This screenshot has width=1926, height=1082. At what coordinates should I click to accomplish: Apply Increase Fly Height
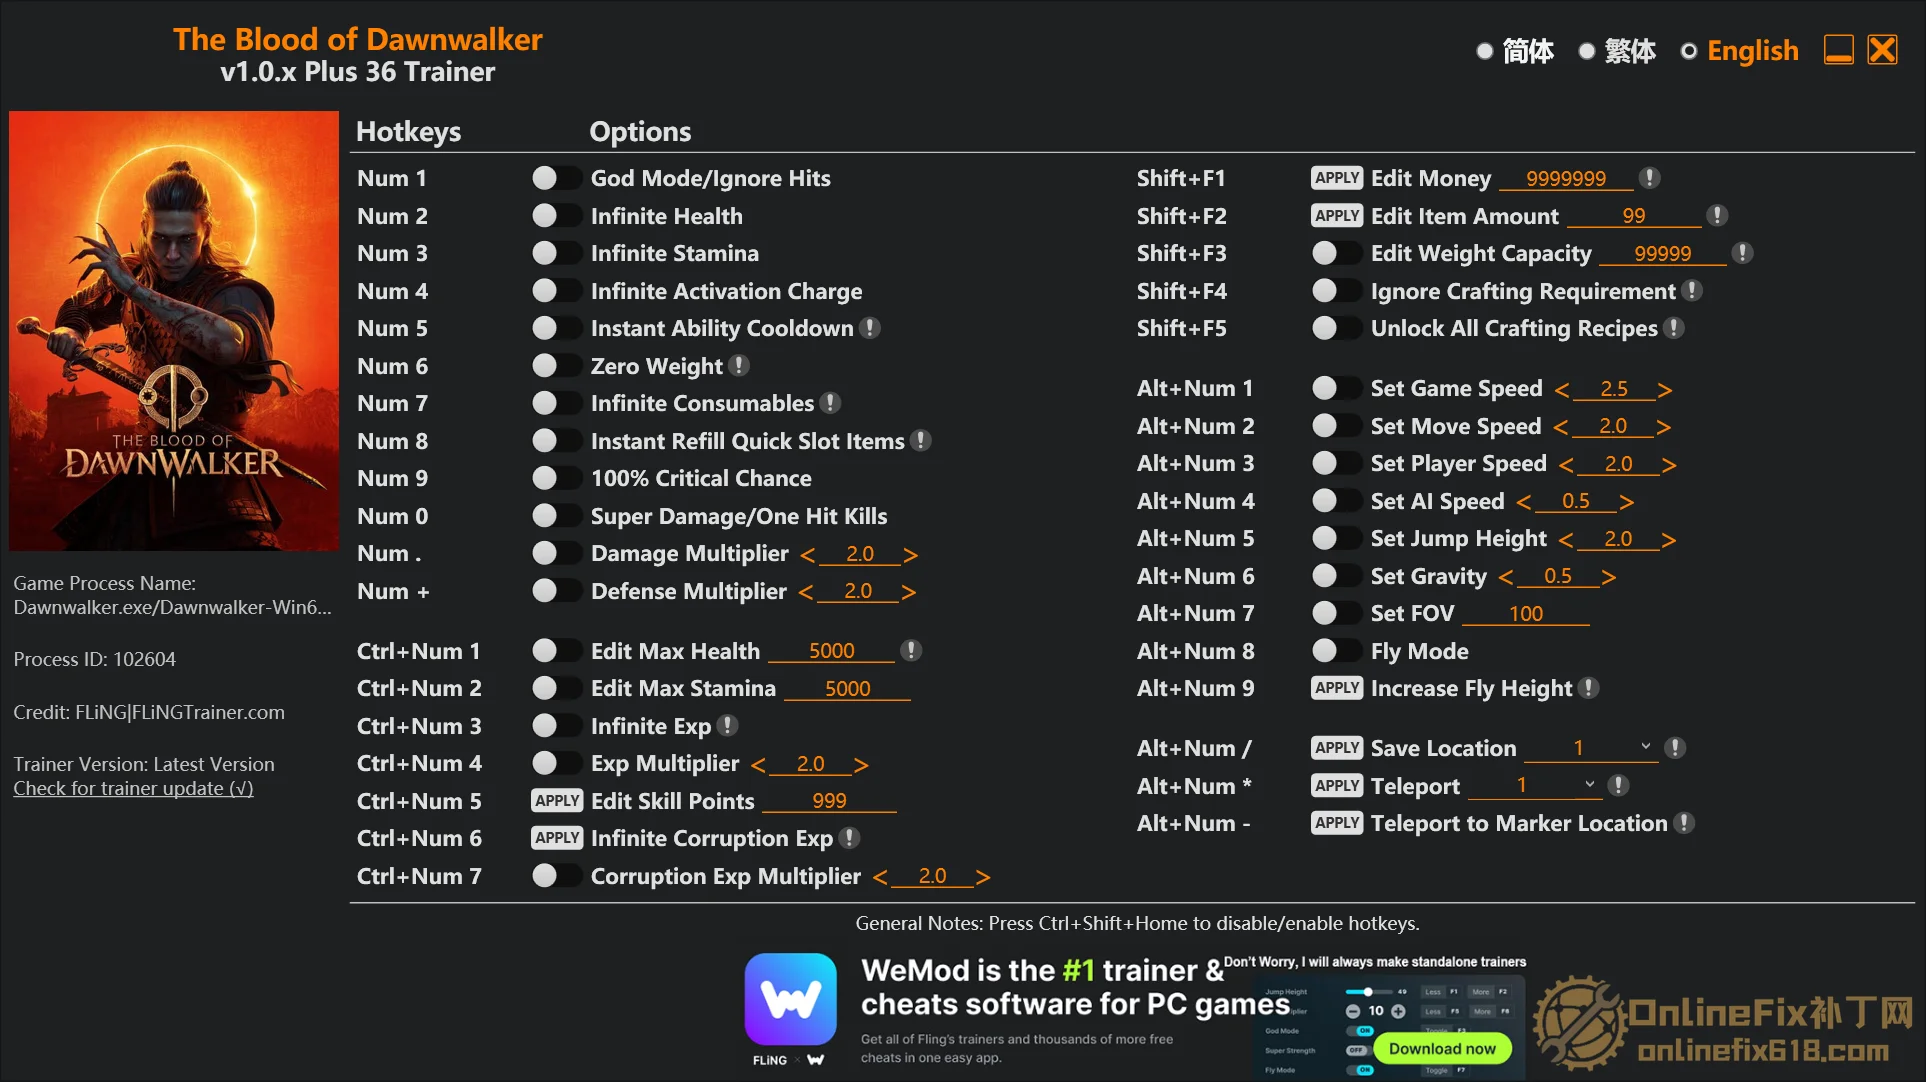coord(1337,688)
